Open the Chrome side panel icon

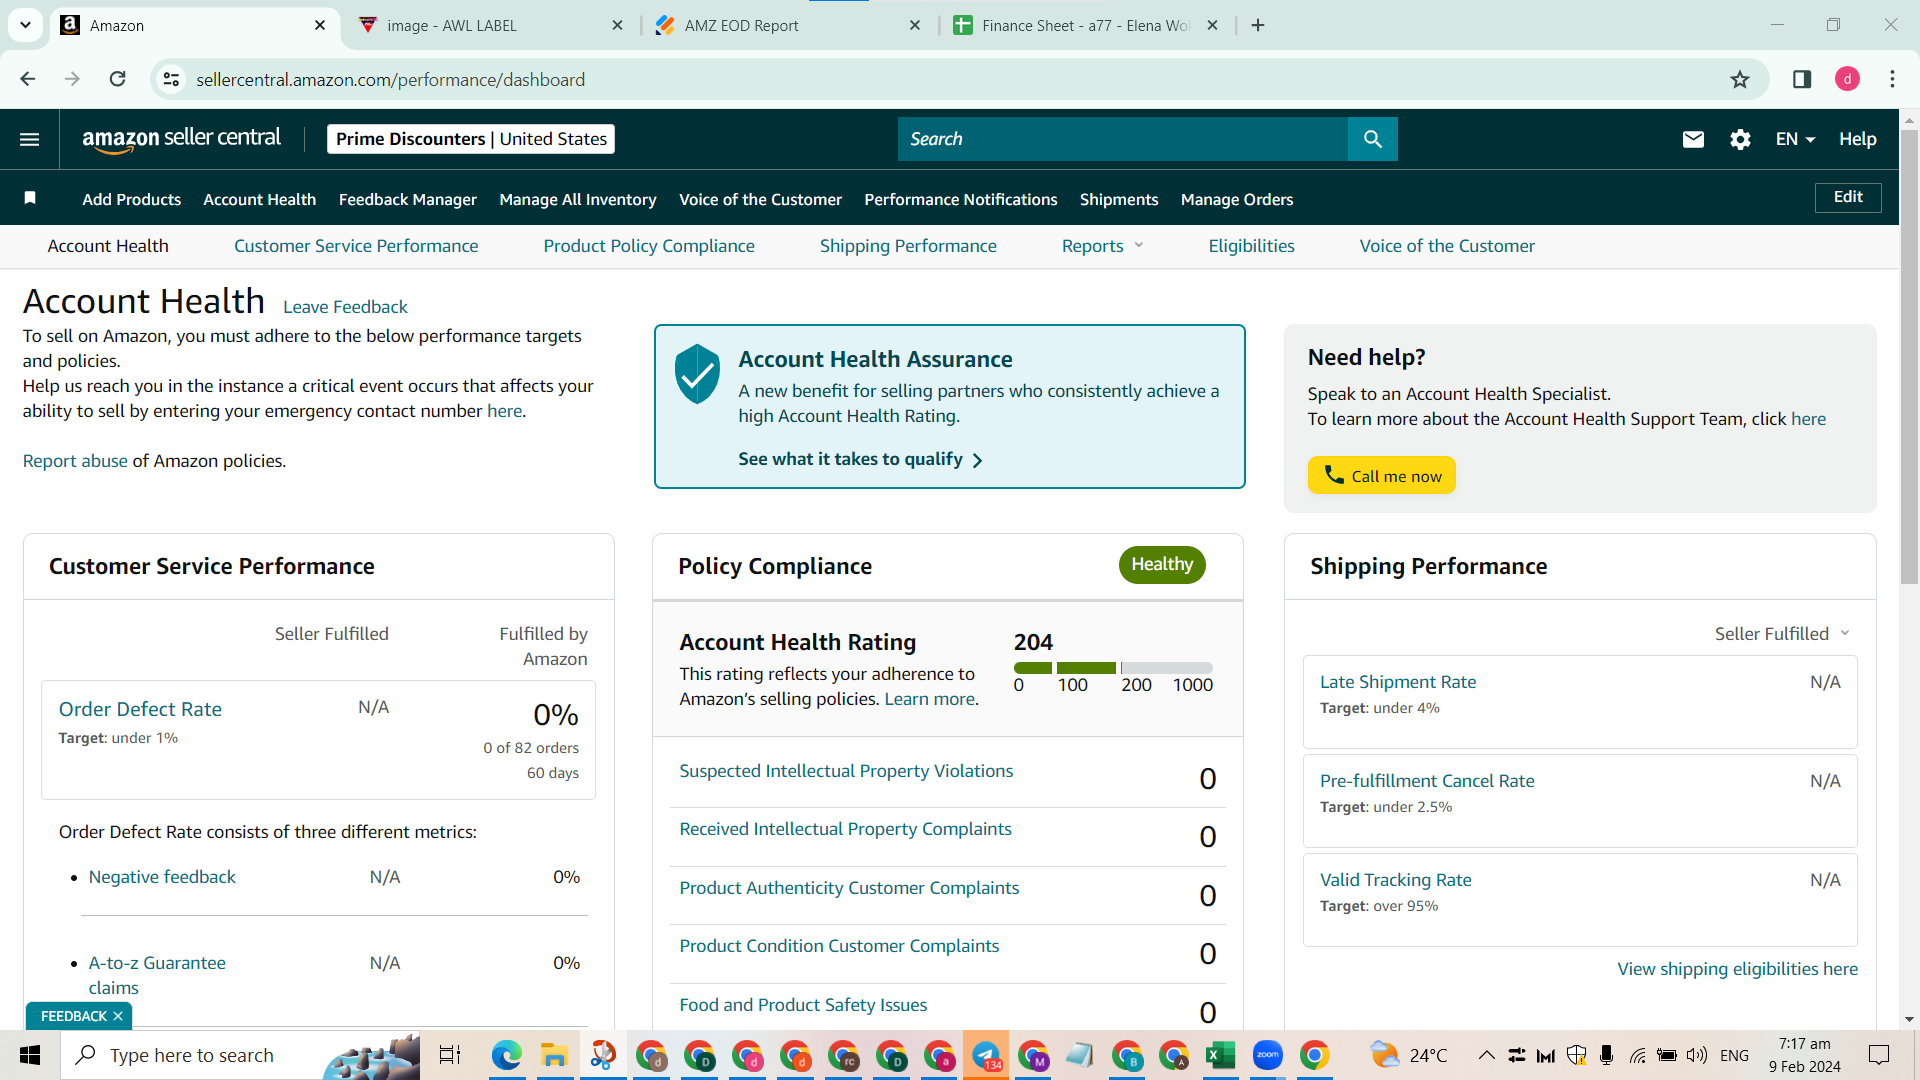click(x=1802, y=79)
